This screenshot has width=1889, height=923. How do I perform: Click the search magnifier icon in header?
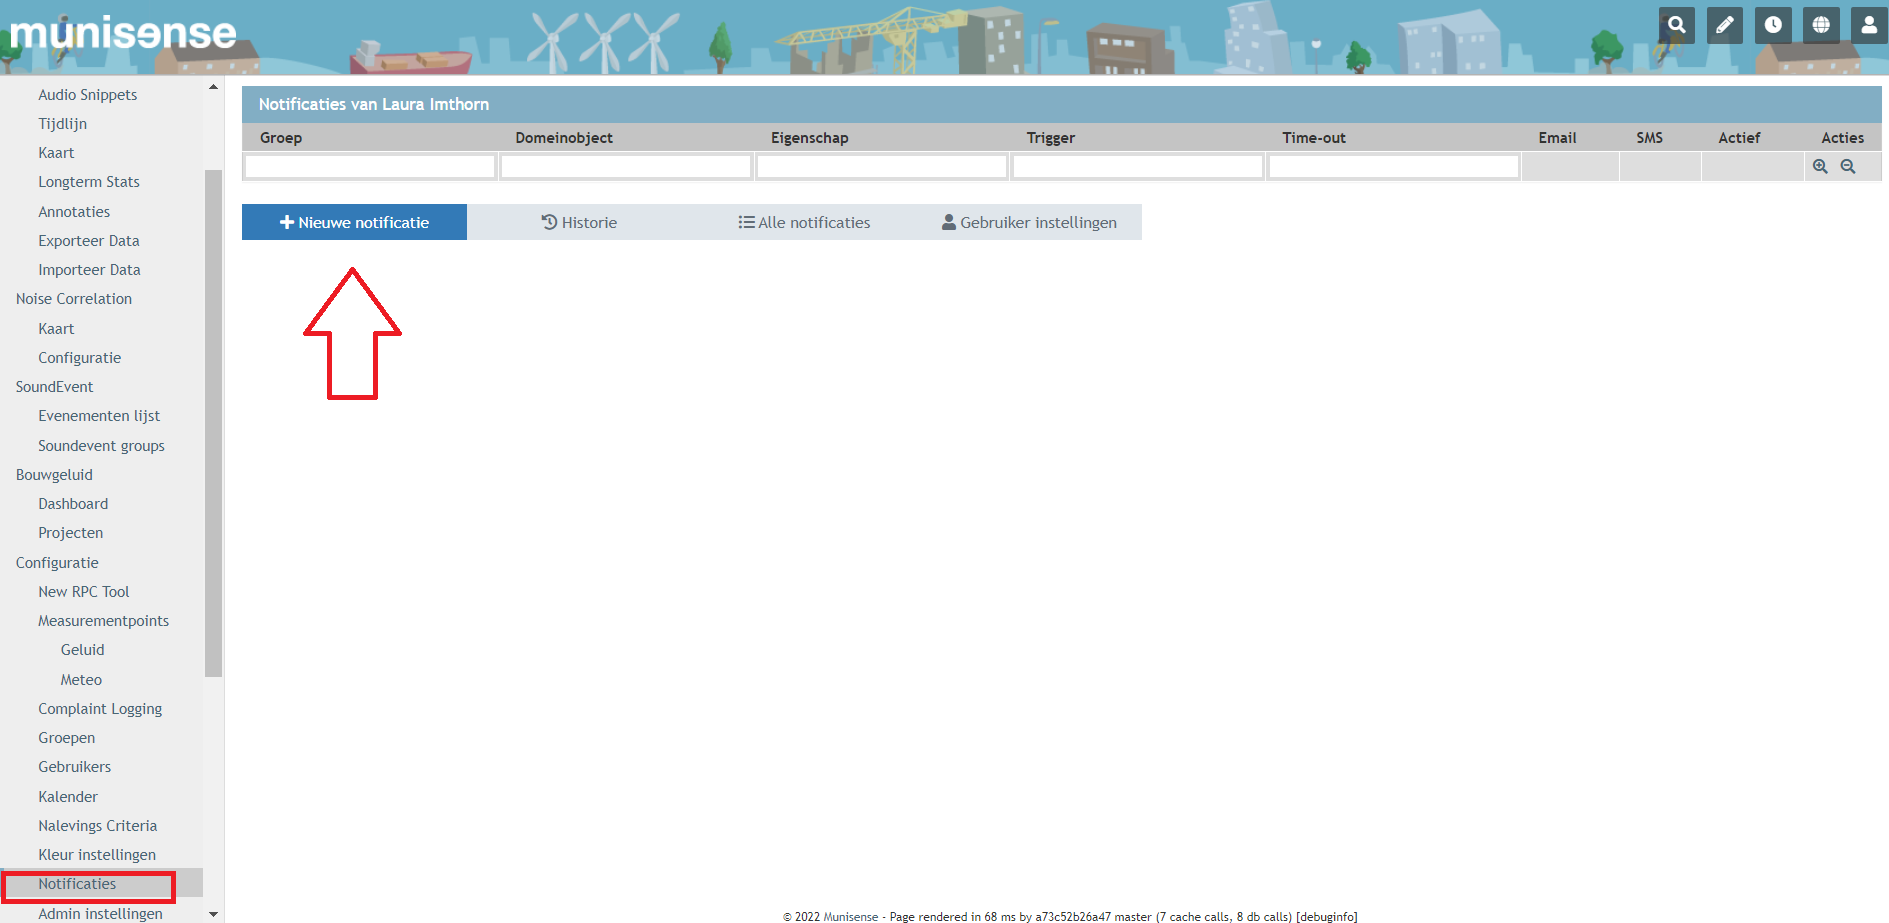tap(1676, 25)
